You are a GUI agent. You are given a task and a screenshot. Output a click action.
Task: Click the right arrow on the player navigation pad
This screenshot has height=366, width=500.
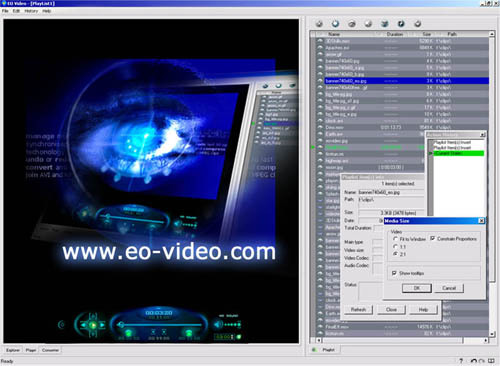(x=103, y=325)
